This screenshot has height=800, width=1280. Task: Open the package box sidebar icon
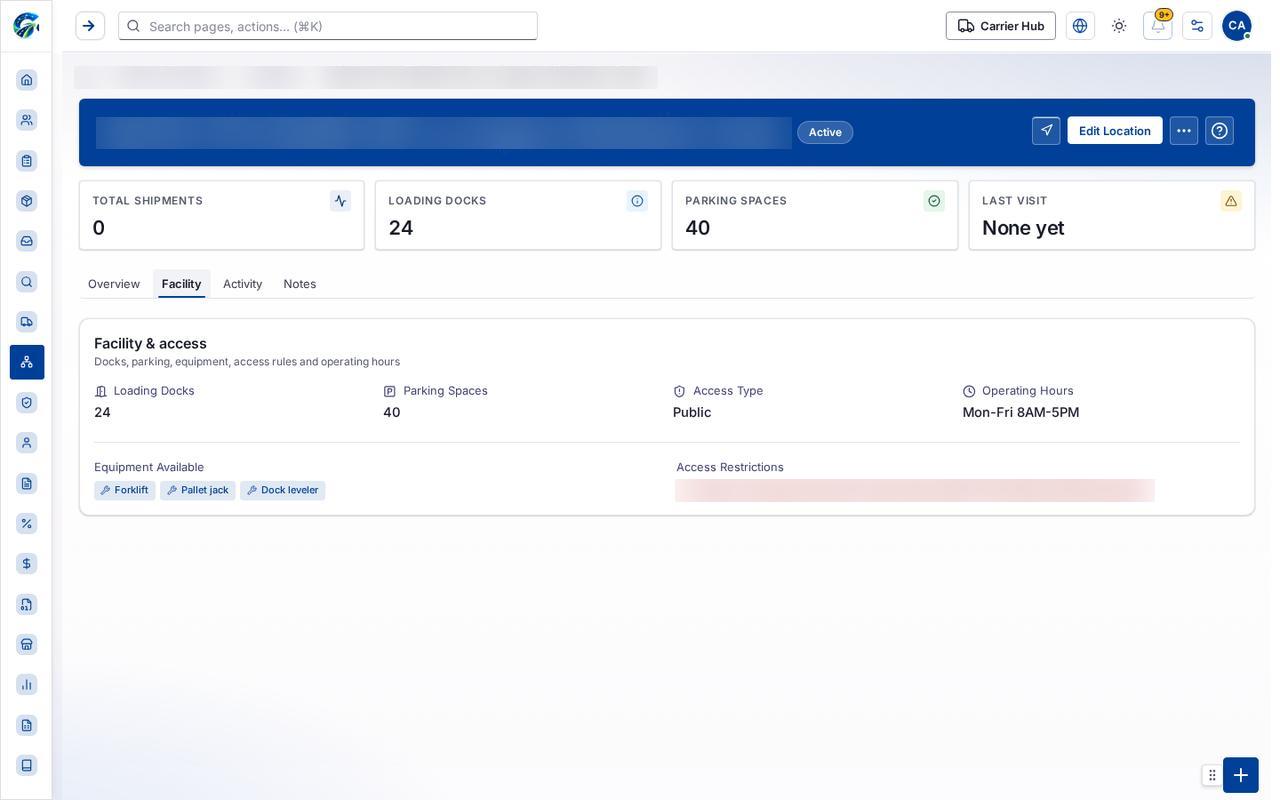tap(27, 201)
